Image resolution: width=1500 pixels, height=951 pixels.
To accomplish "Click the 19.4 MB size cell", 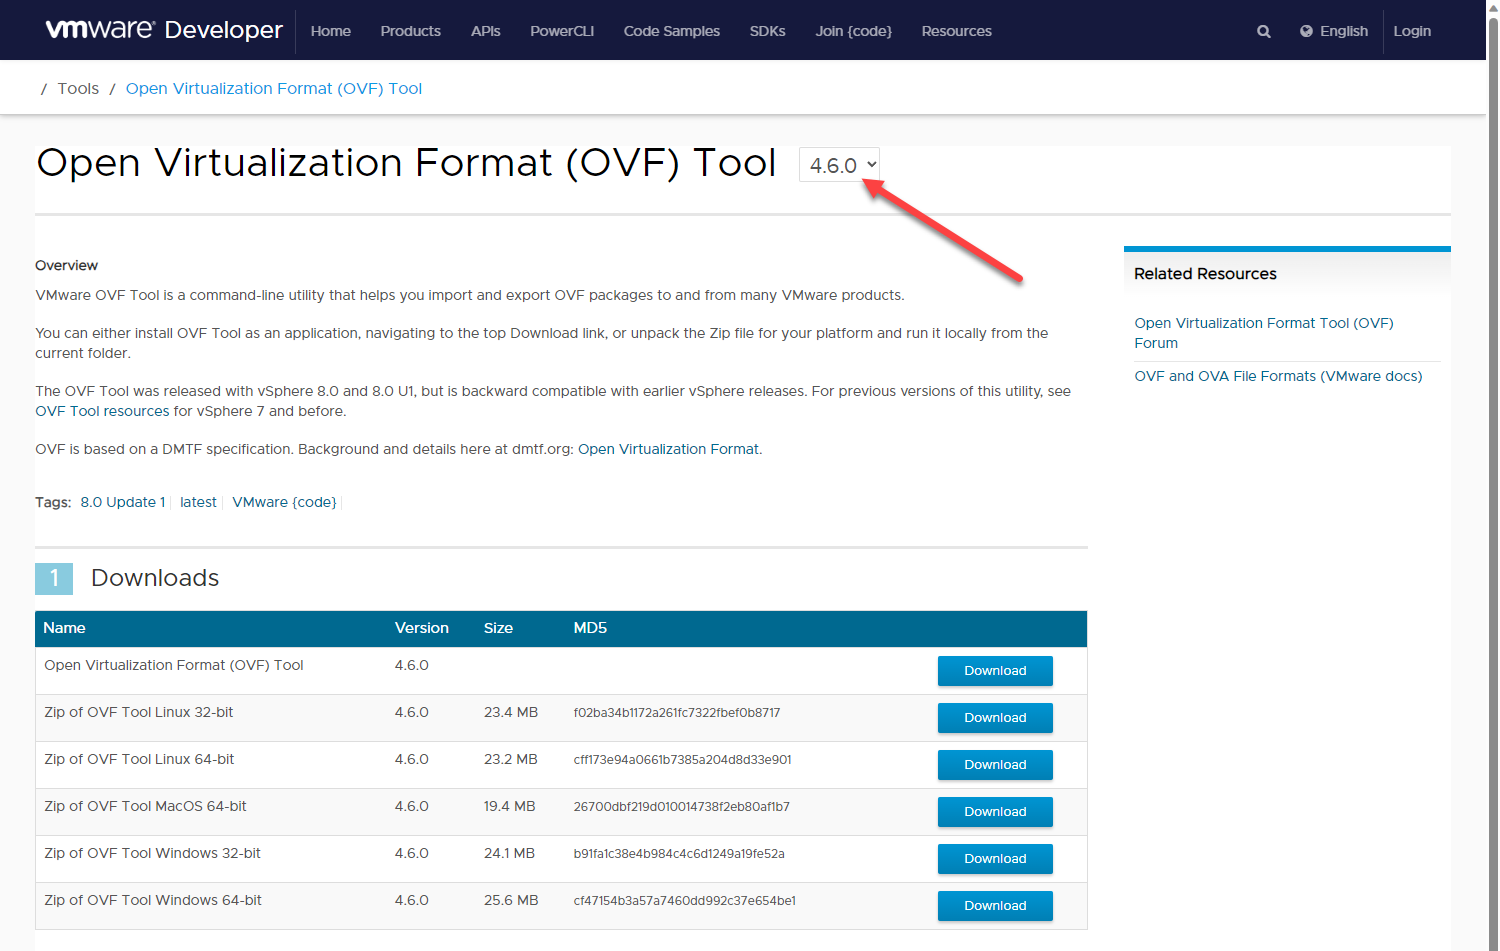I will coord(509,806).
